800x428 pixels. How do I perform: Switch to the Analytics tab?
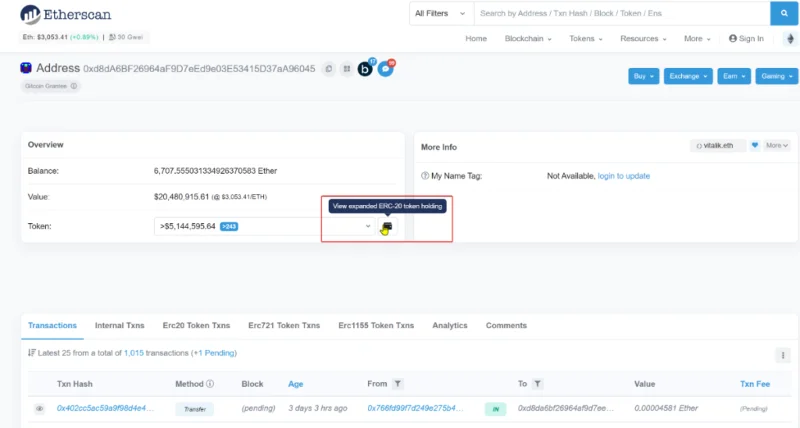(449, 325)
